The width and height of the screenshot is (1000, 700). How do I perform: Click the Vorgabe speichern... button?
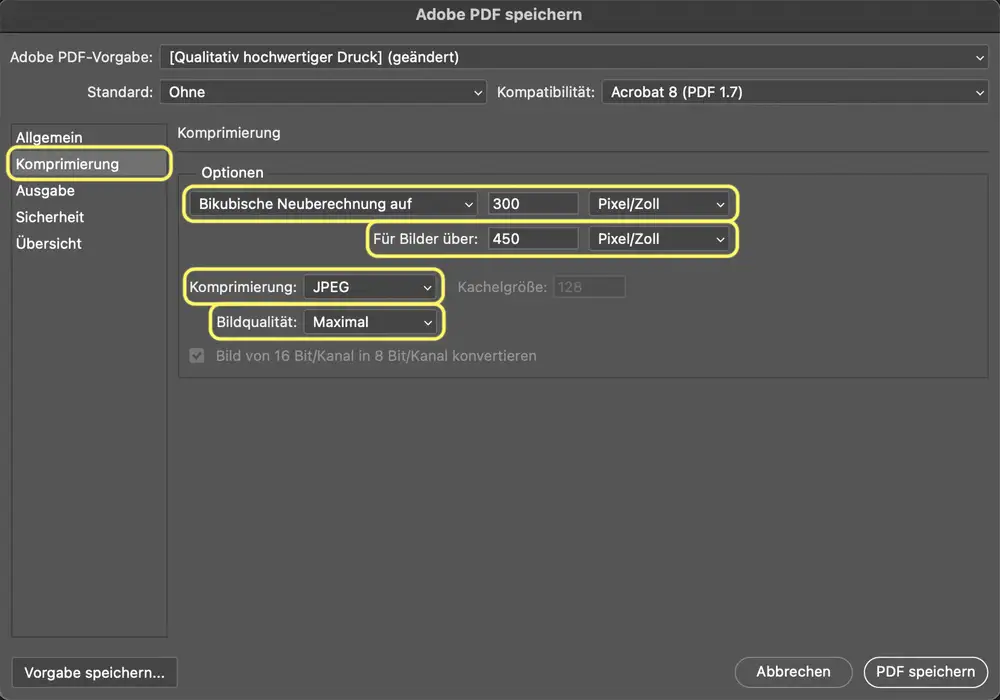coord(94,673)
